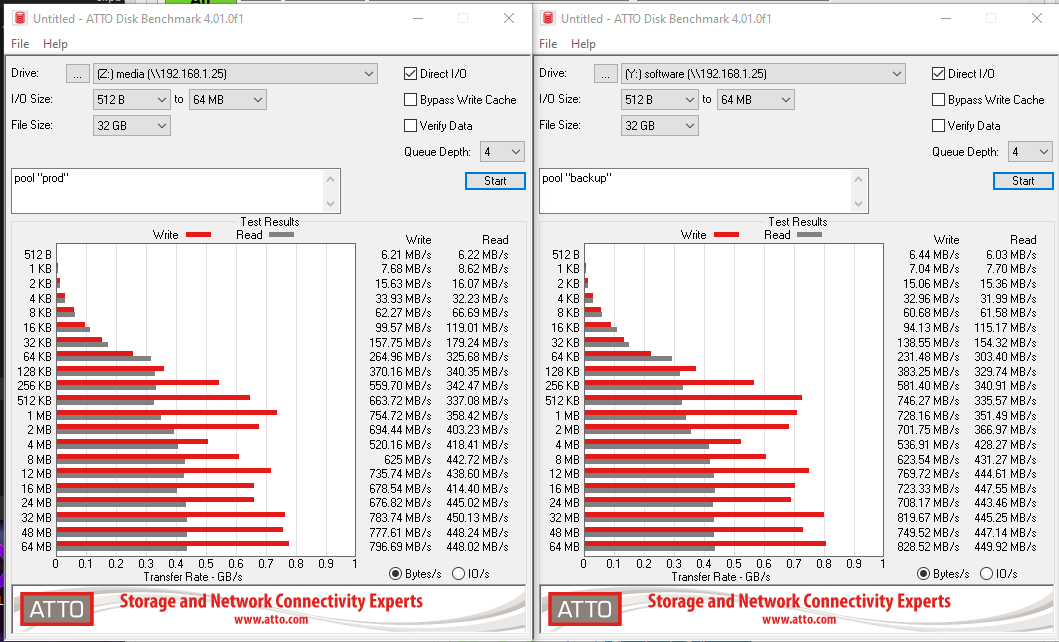Click into the pool "prod" description text box
Image resolution: width=1059 pixels, height=642 pixels.
[x=167, y=191]
